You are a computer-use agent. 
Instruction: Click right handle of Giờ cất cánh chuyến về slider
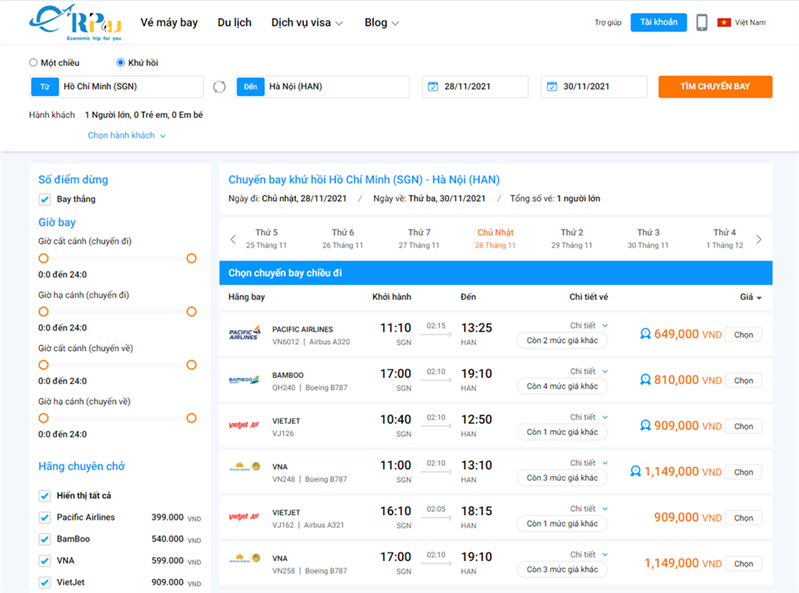point(192,365)
